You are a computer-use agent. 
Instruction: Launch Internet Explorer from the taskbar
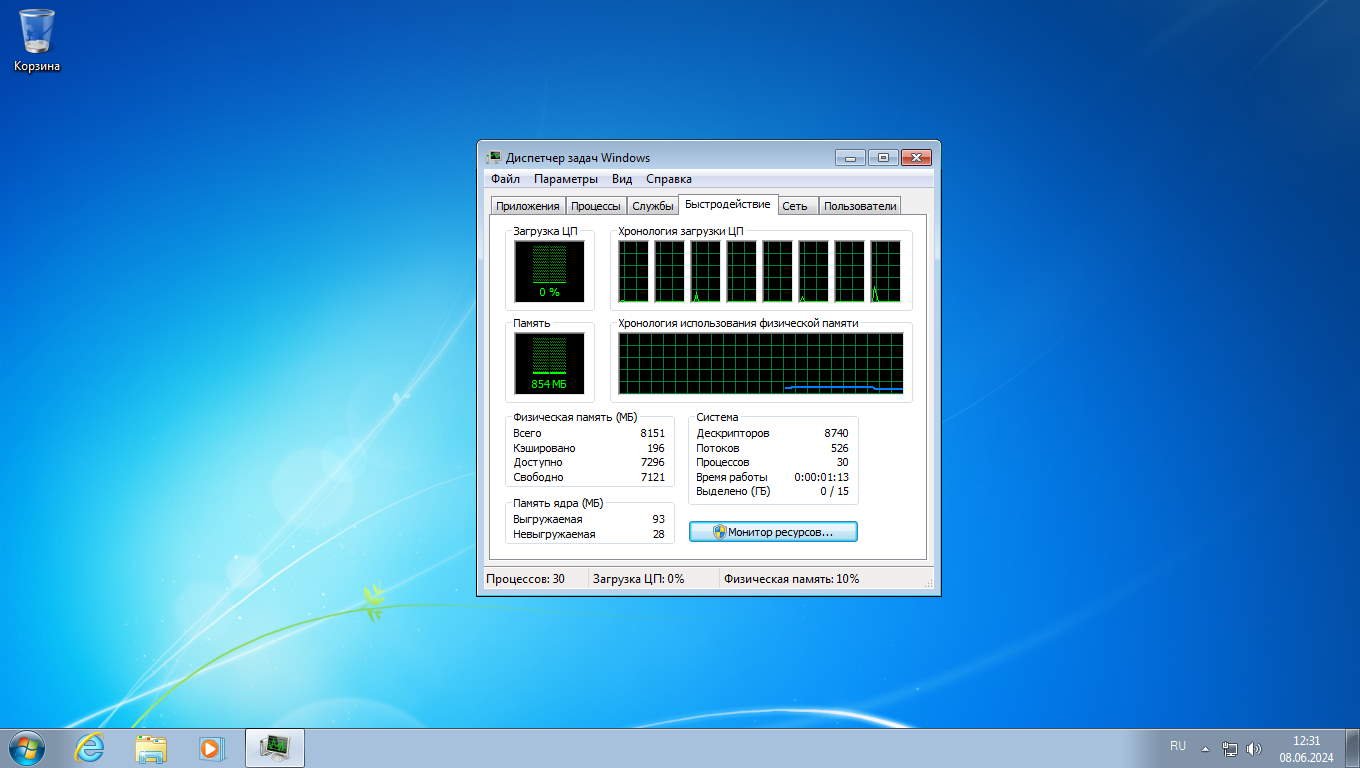click(90, 747)
